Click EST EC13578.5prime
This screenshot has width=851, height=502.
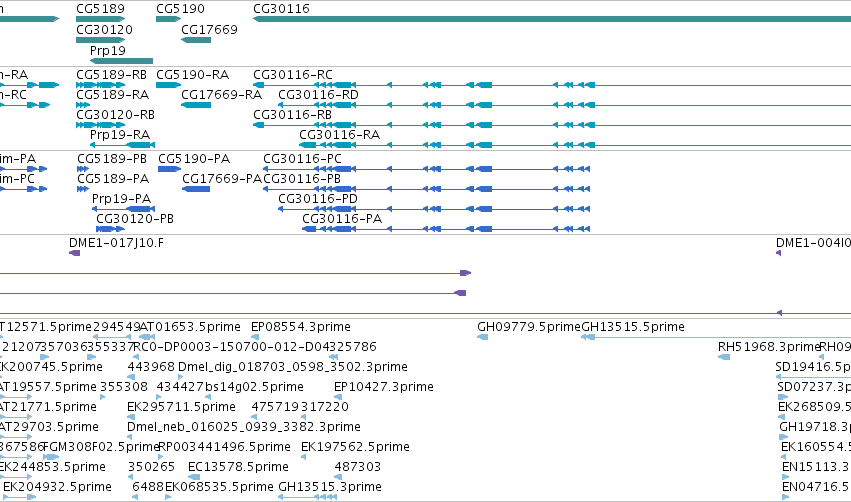[x=194, y=477]
